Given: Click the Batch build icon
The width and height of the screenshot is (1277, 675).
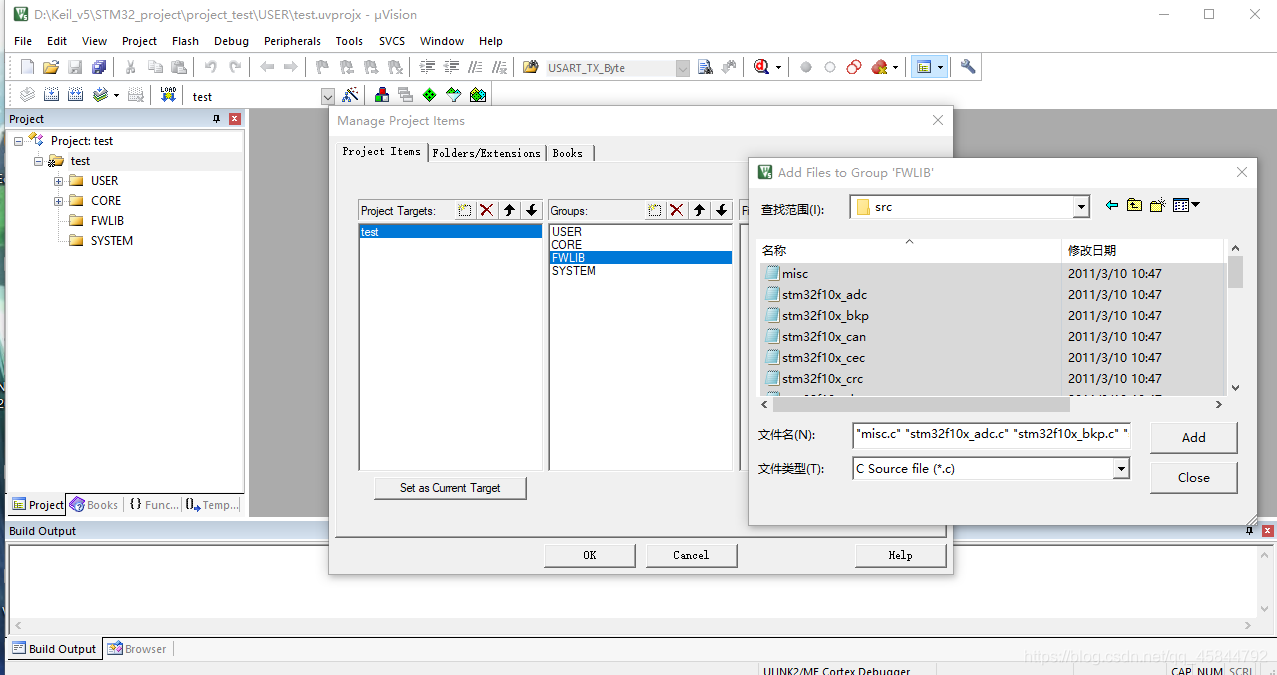Looking at the screenshot, I should pyautogui.click(x=100, y=95).
